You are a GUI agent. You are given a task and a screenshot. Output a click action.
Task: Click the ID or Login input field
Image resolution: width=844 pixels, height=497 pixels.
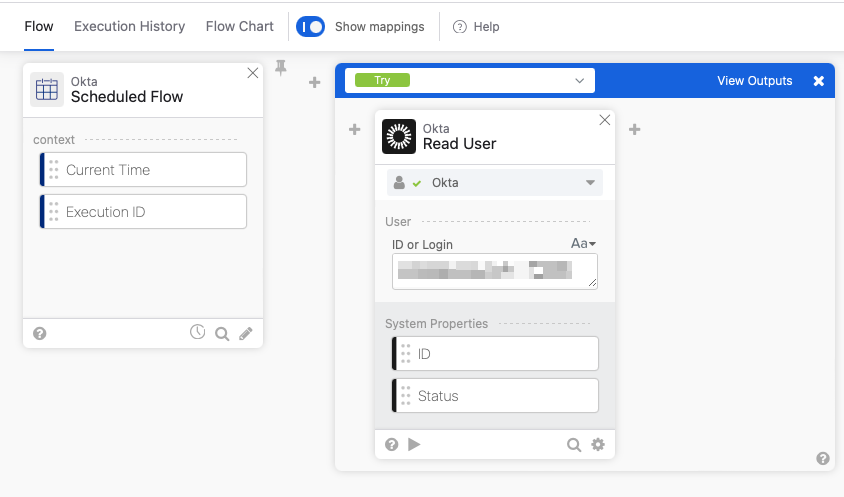(495, 271)
